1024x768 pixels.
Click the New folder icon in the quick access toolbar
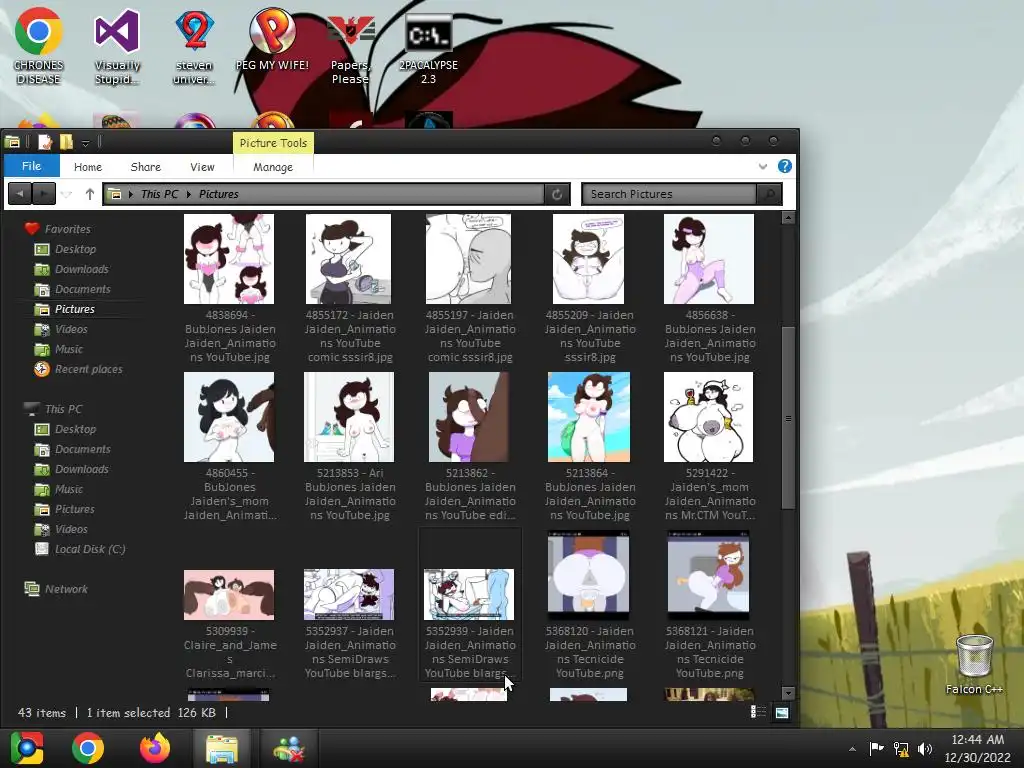tap(66, 142)
